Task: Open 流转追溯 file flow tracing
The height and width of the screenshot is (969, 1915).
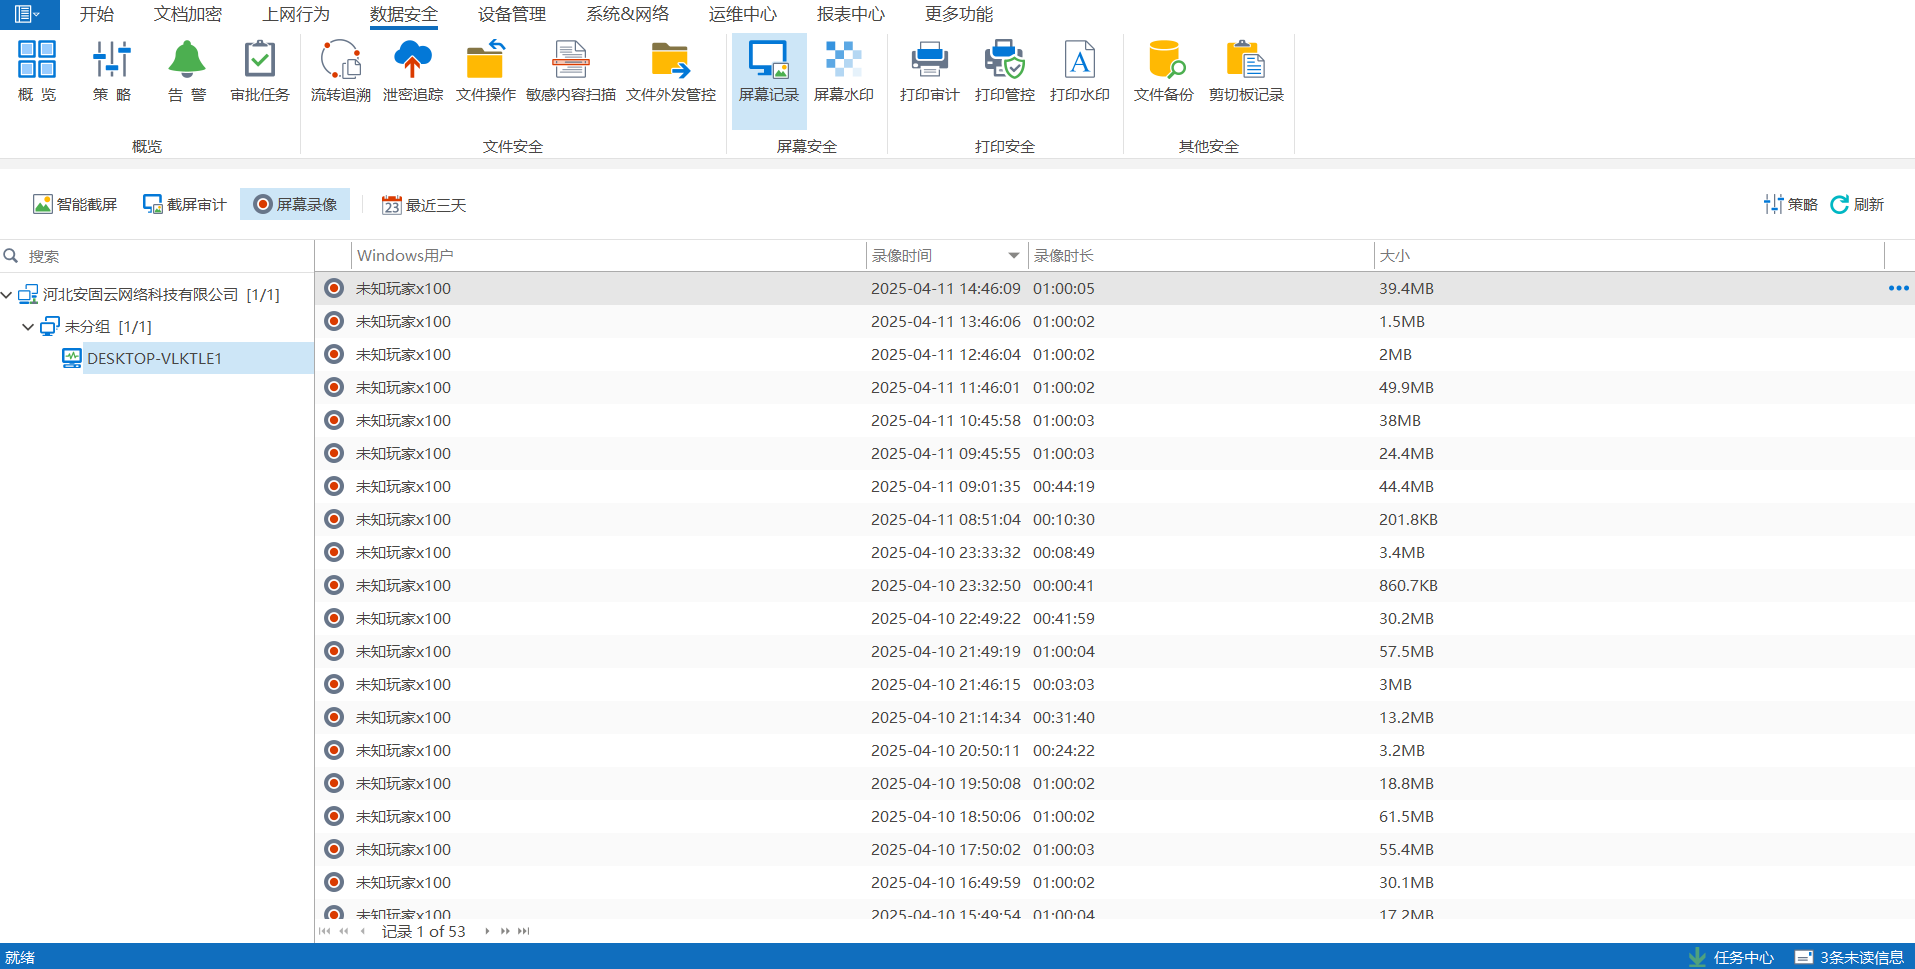Action: 341,71
